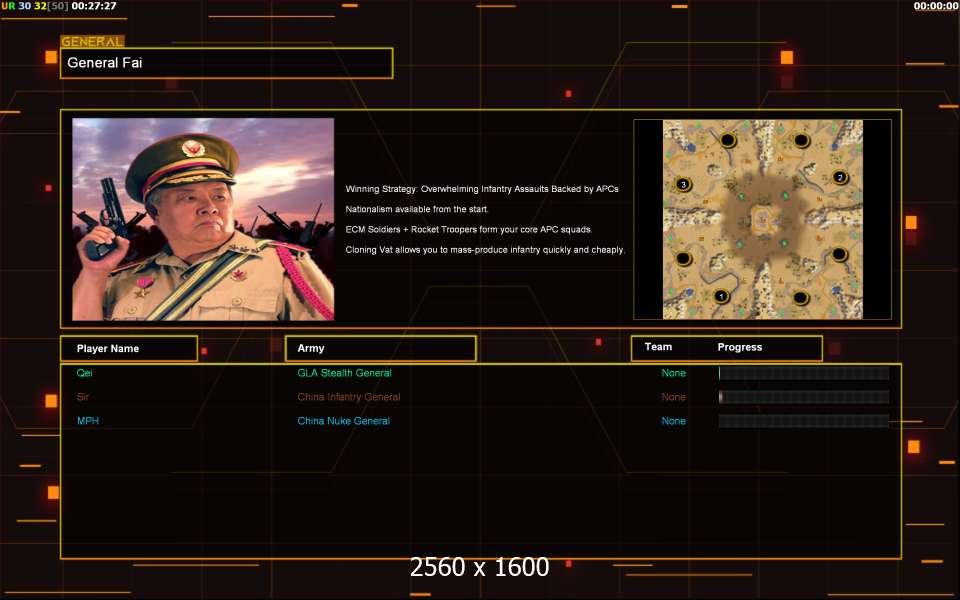Click the yellow GENERAL label
The height and width of the screenshot is (600, 960).
[92, 42]
